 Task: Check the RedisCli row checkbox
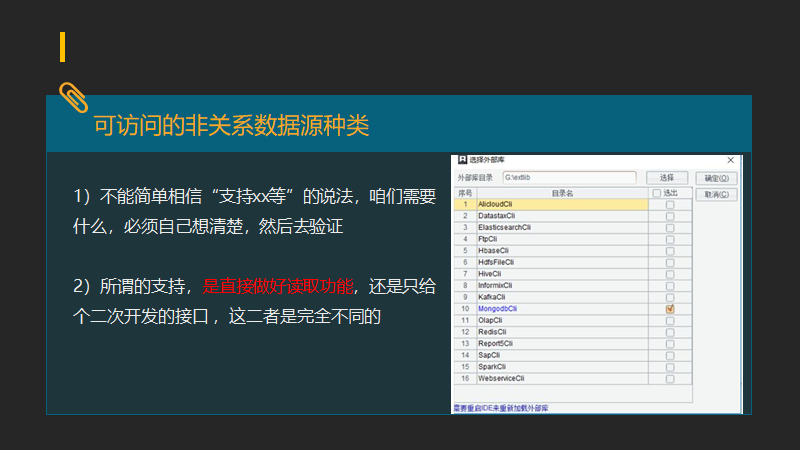tap(670, 332)
